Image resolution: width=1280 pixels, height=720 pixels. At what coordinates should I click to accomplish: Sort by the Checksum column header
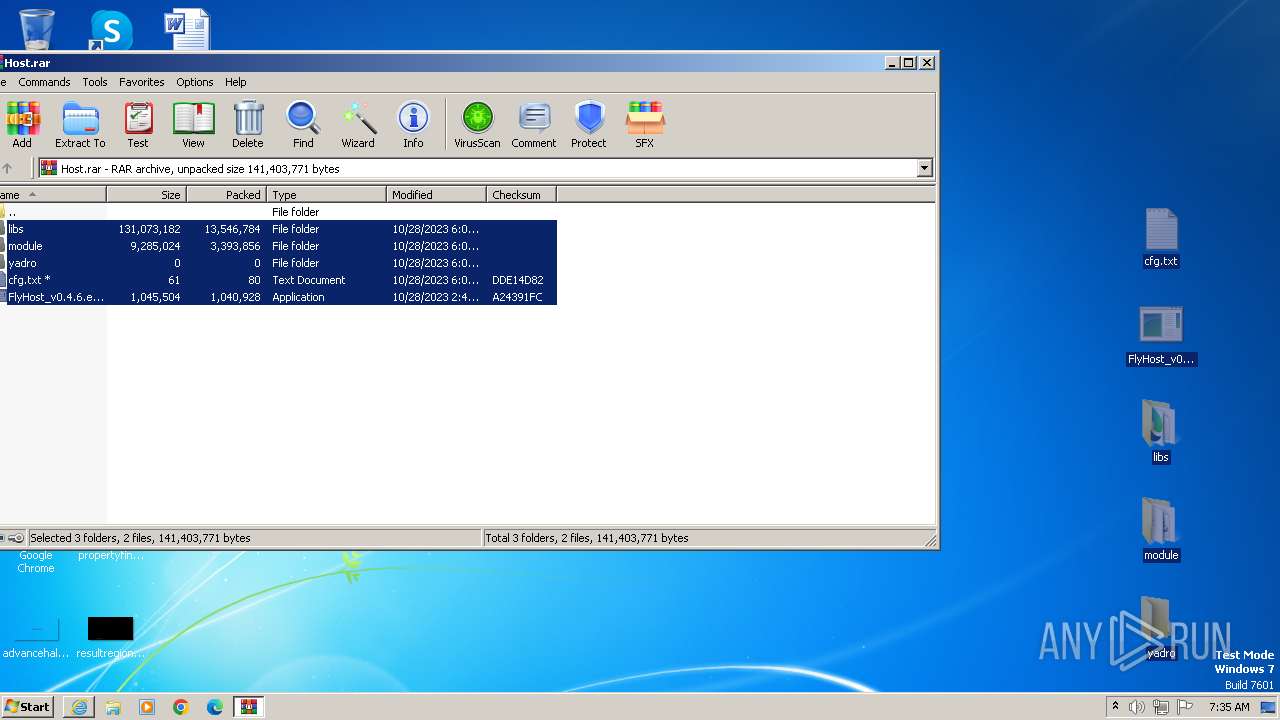point(522,195)
